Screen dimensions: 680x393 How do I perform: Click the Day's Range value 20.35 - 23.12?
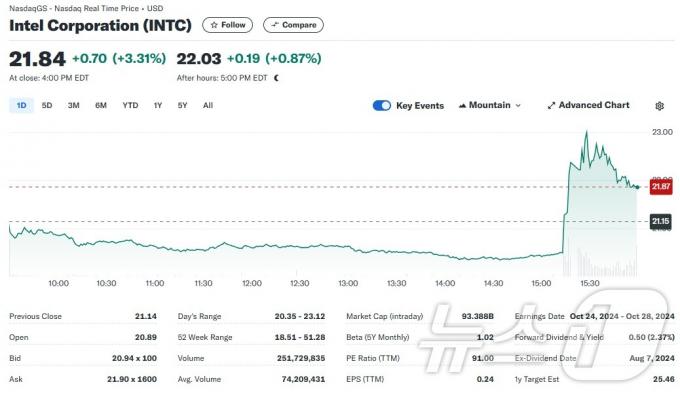[x=300, y=316]
